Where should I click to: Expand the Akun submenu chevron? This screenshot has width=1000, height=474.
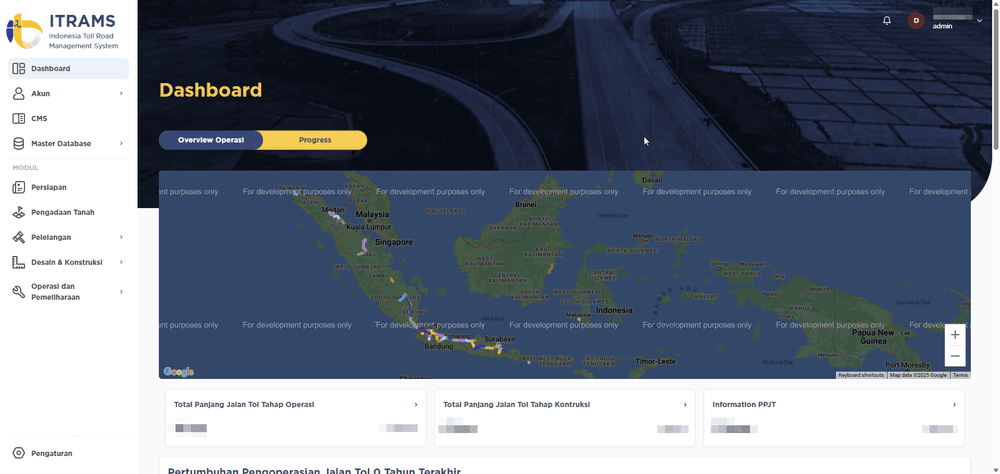[121, 94]
